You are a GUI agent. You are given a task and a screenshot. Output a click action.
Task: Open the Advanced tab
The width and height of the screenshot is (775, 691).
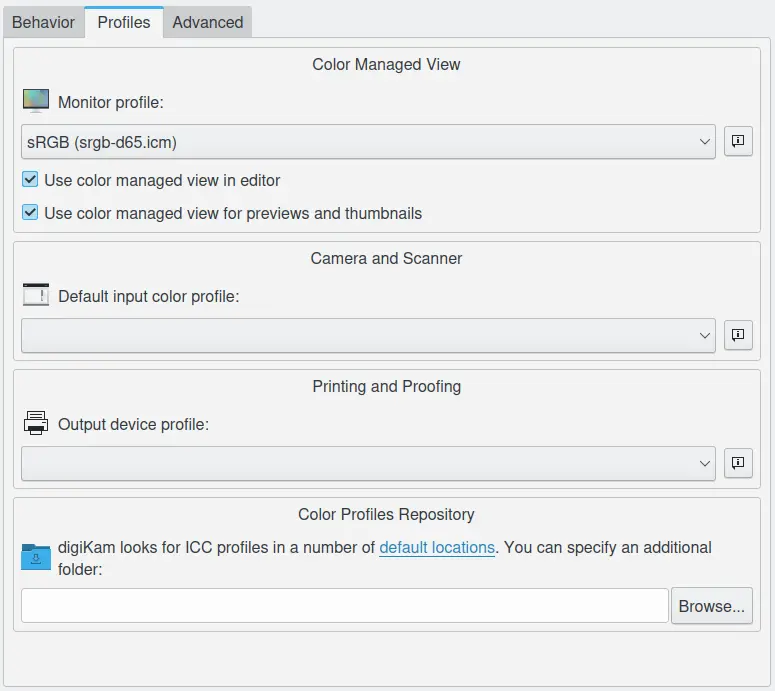207,22
